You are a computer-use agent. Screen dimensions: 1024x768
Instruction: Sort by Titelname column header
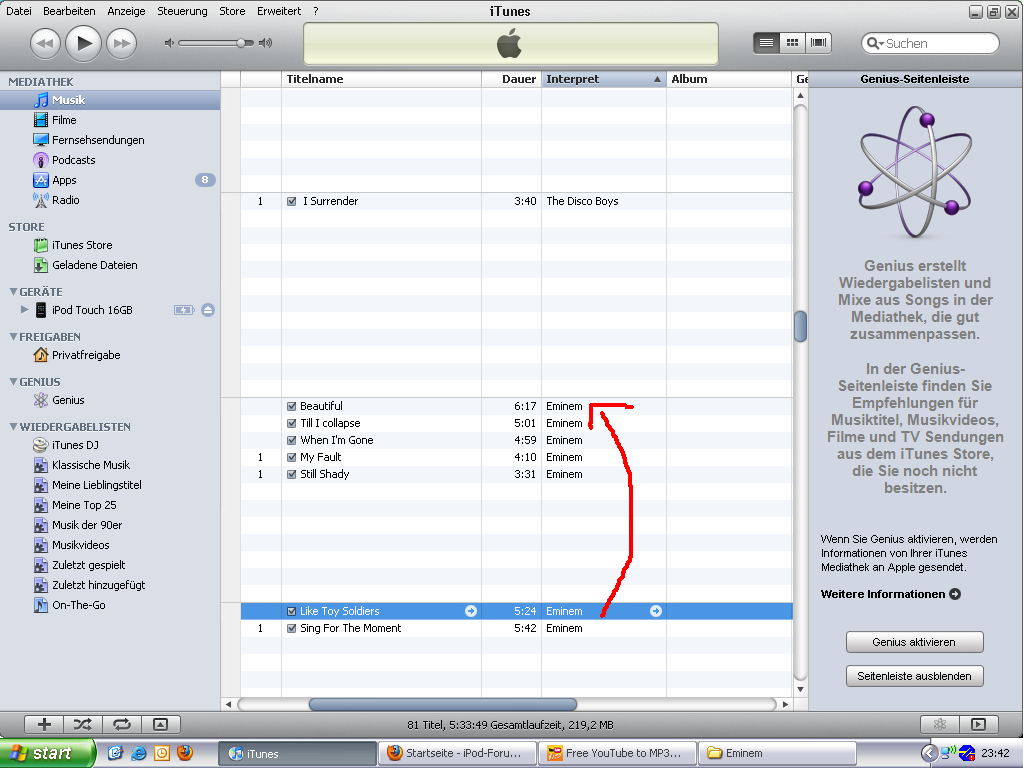click(x=381, y=79)
